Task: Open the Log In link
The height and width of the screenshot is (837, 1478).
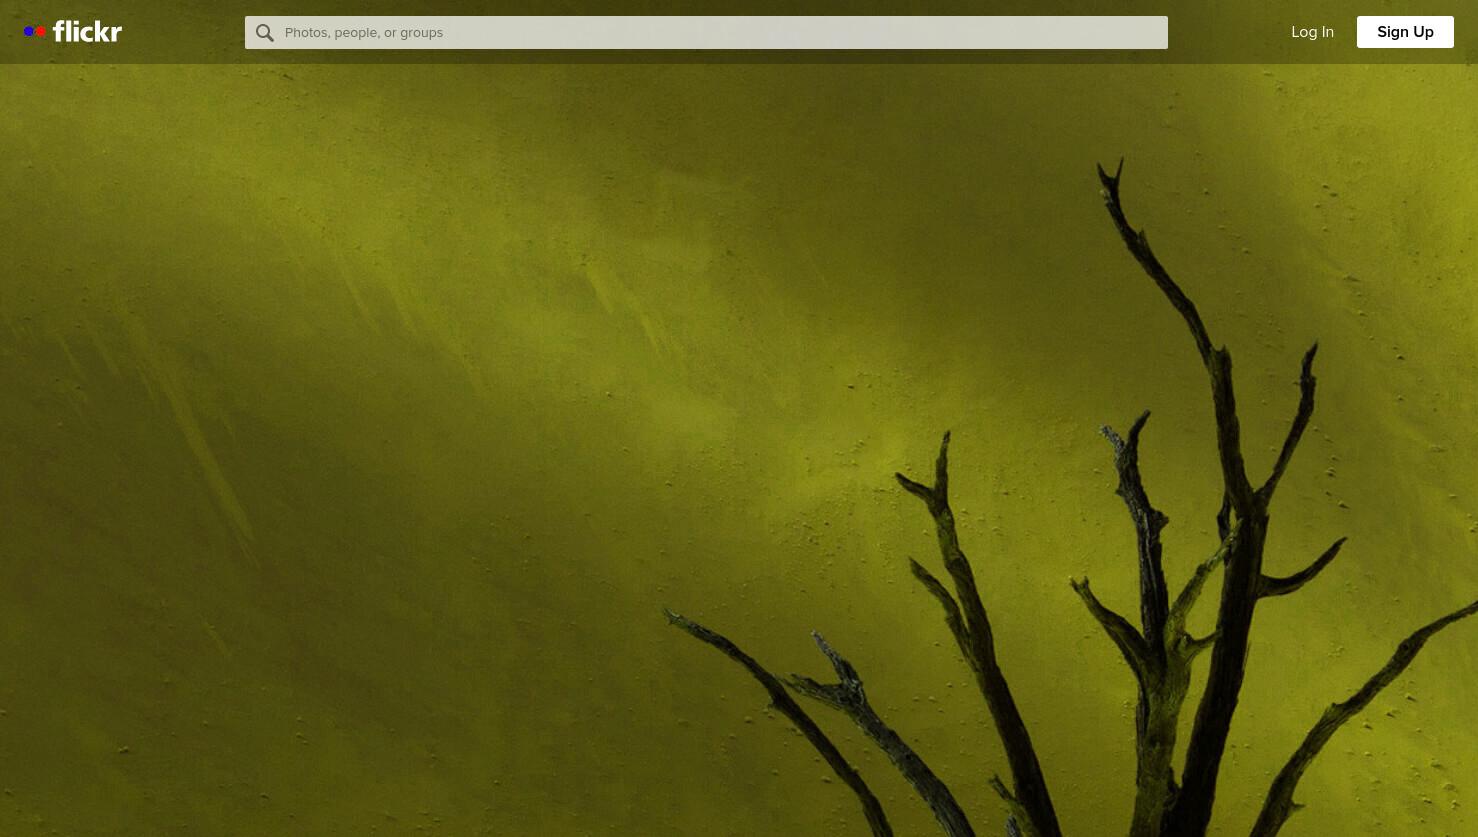Action: click(x=1312, y=32)
